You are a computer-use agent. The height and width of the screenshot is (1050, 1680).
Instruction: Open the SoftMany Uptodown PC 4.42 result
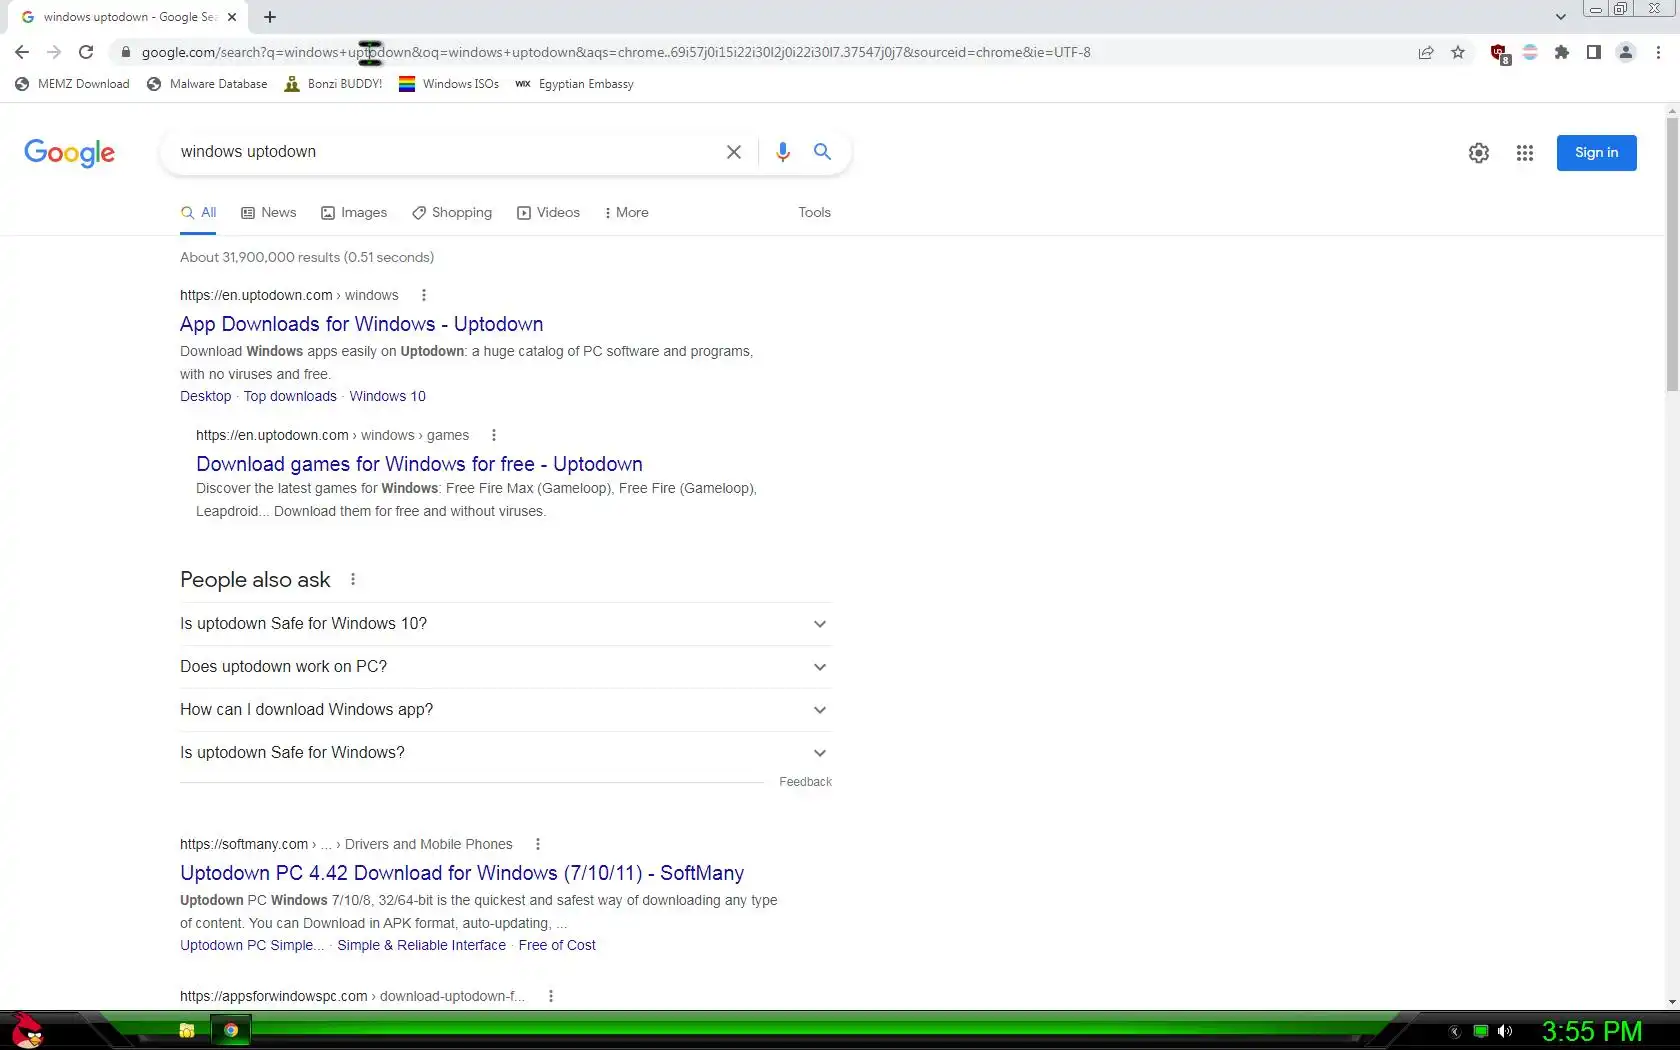pos(462,873)
